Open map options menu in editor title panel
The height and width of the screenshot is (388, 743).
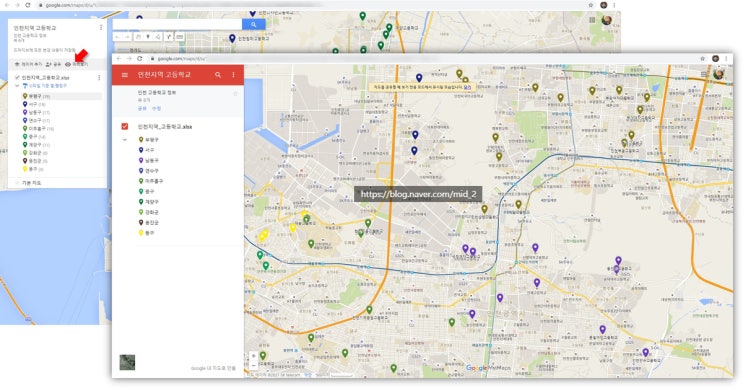coord(101,27)
